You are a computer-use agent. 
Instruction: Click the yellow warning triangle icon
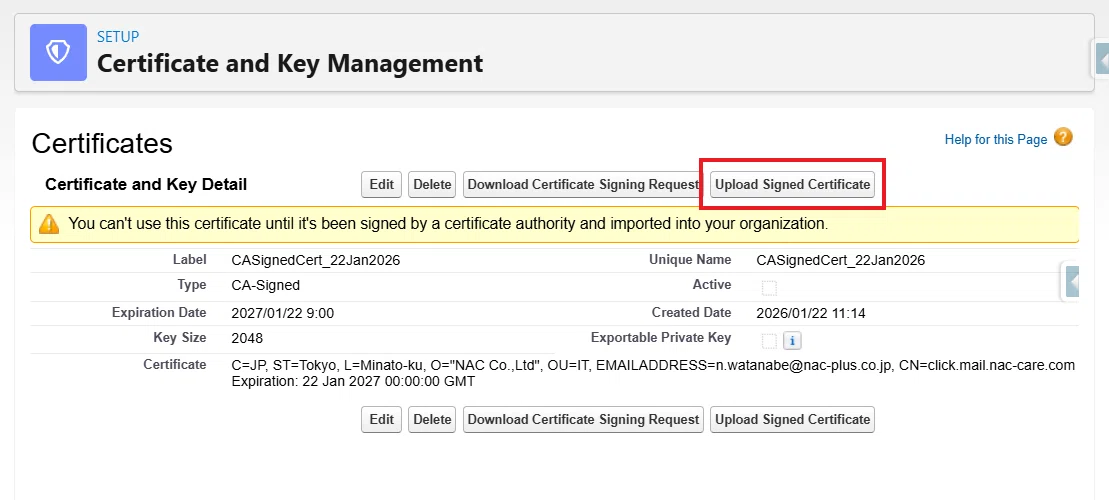click(x=49, y=224)
